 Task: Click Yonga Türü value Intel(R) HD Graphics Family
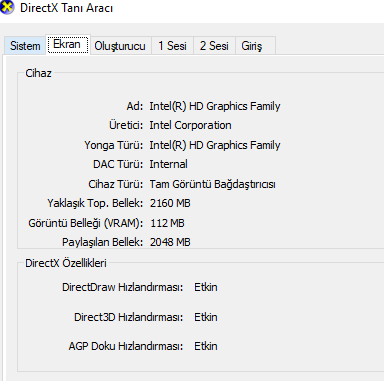(215, 145)
